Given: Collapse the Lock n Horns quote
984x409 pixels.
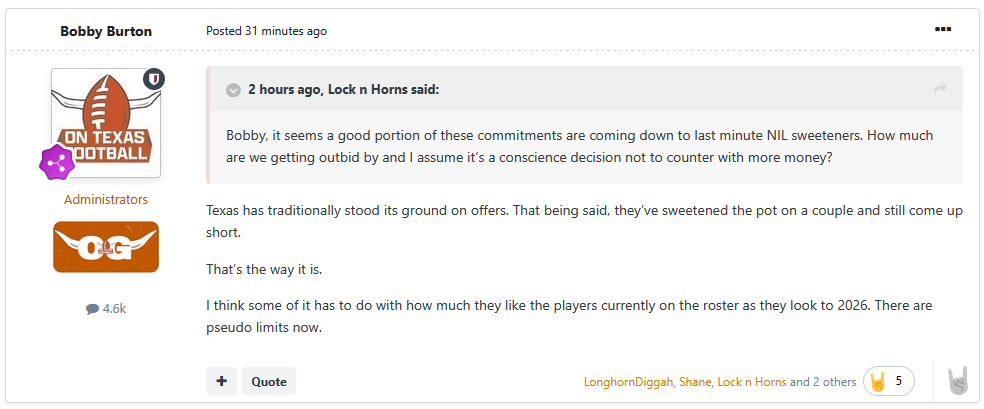Looking at the screenshot, I should (x=233, y=90).
